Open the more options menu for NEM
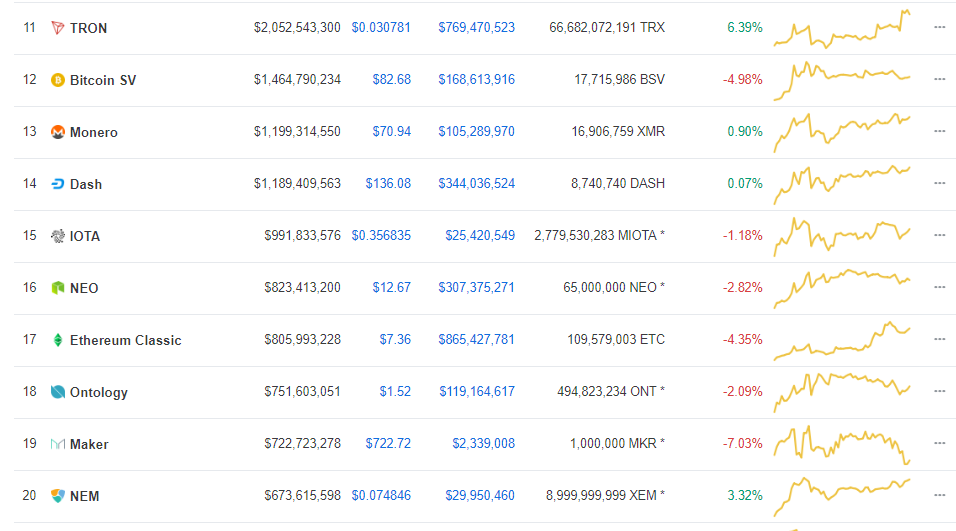 (x=939, y=495)
